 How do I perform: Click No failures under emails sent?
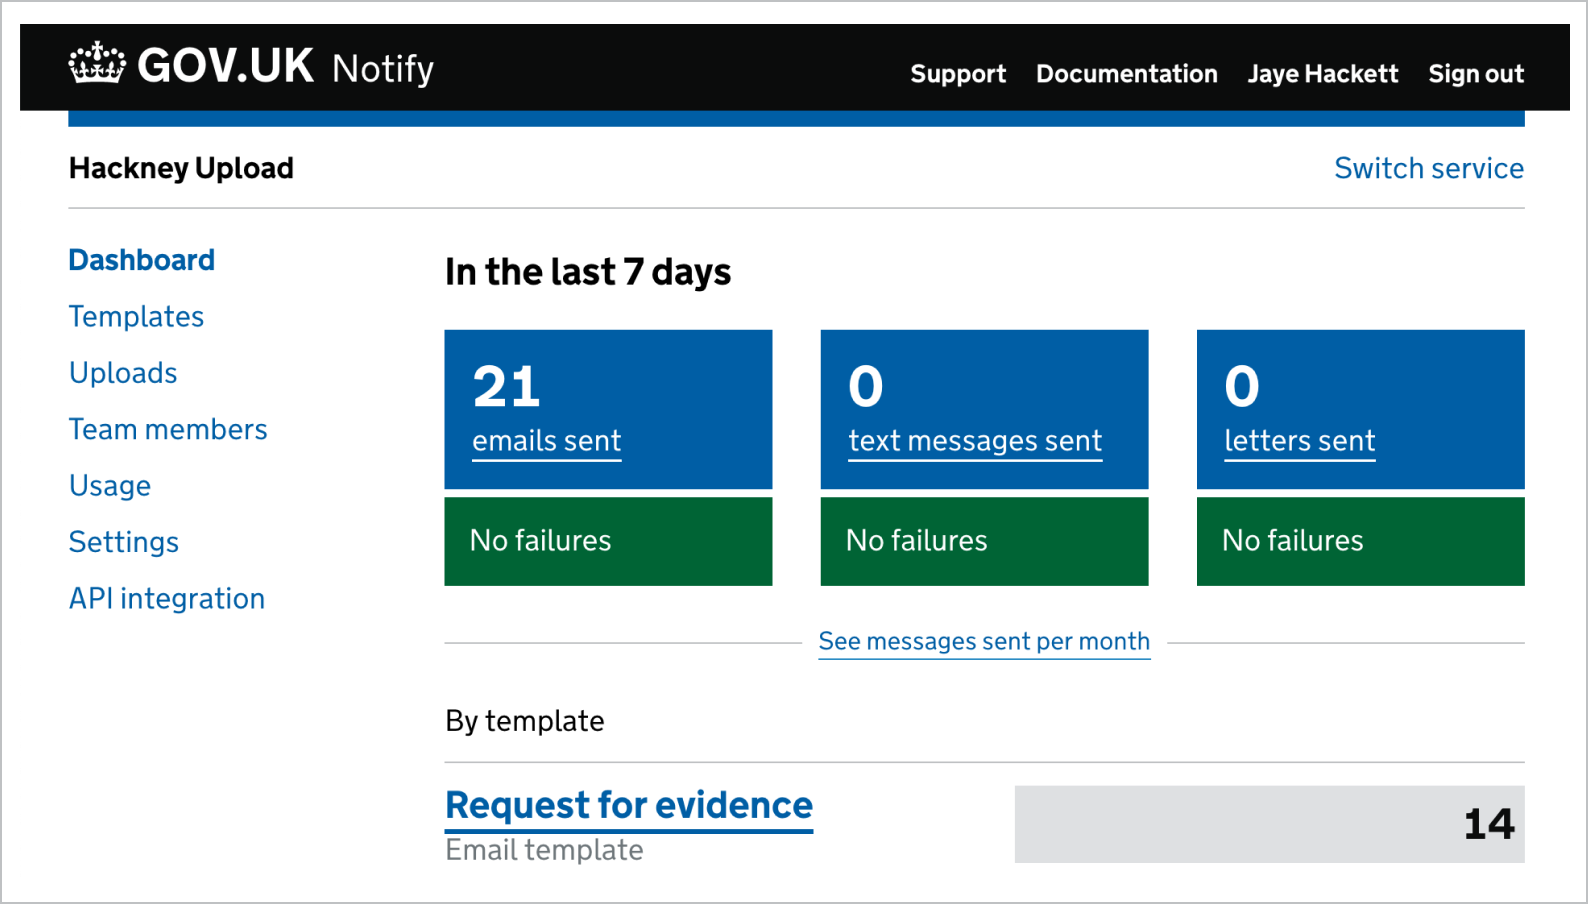608,541
